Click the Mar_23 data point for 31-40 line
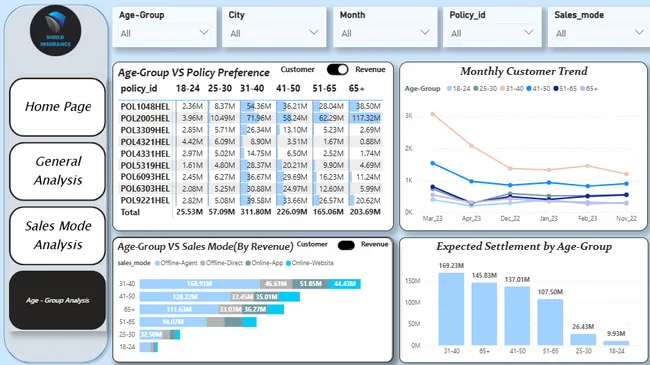Viewport: 650px width, 365px height. [433, 114]
